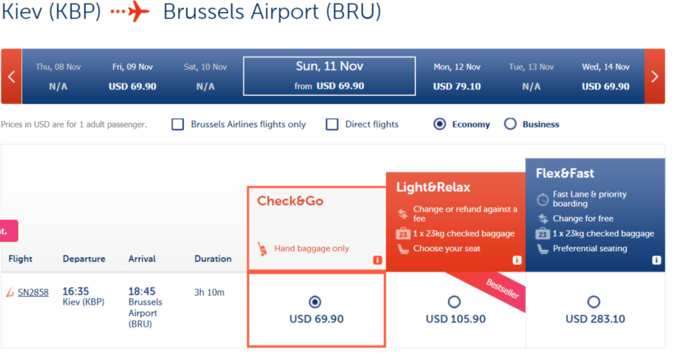
Task: Open flight SN2858 details link
Action: tap(33, 293)
